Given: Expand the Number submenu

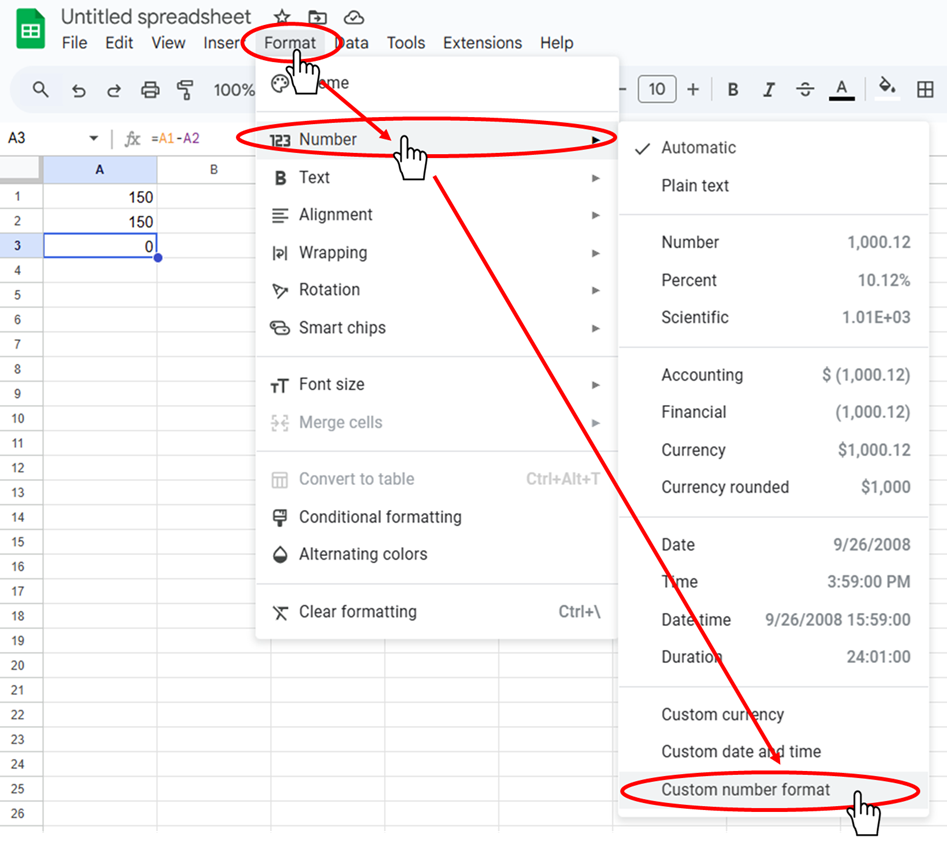Looking at the screenshot, I should tap(437, 140).
